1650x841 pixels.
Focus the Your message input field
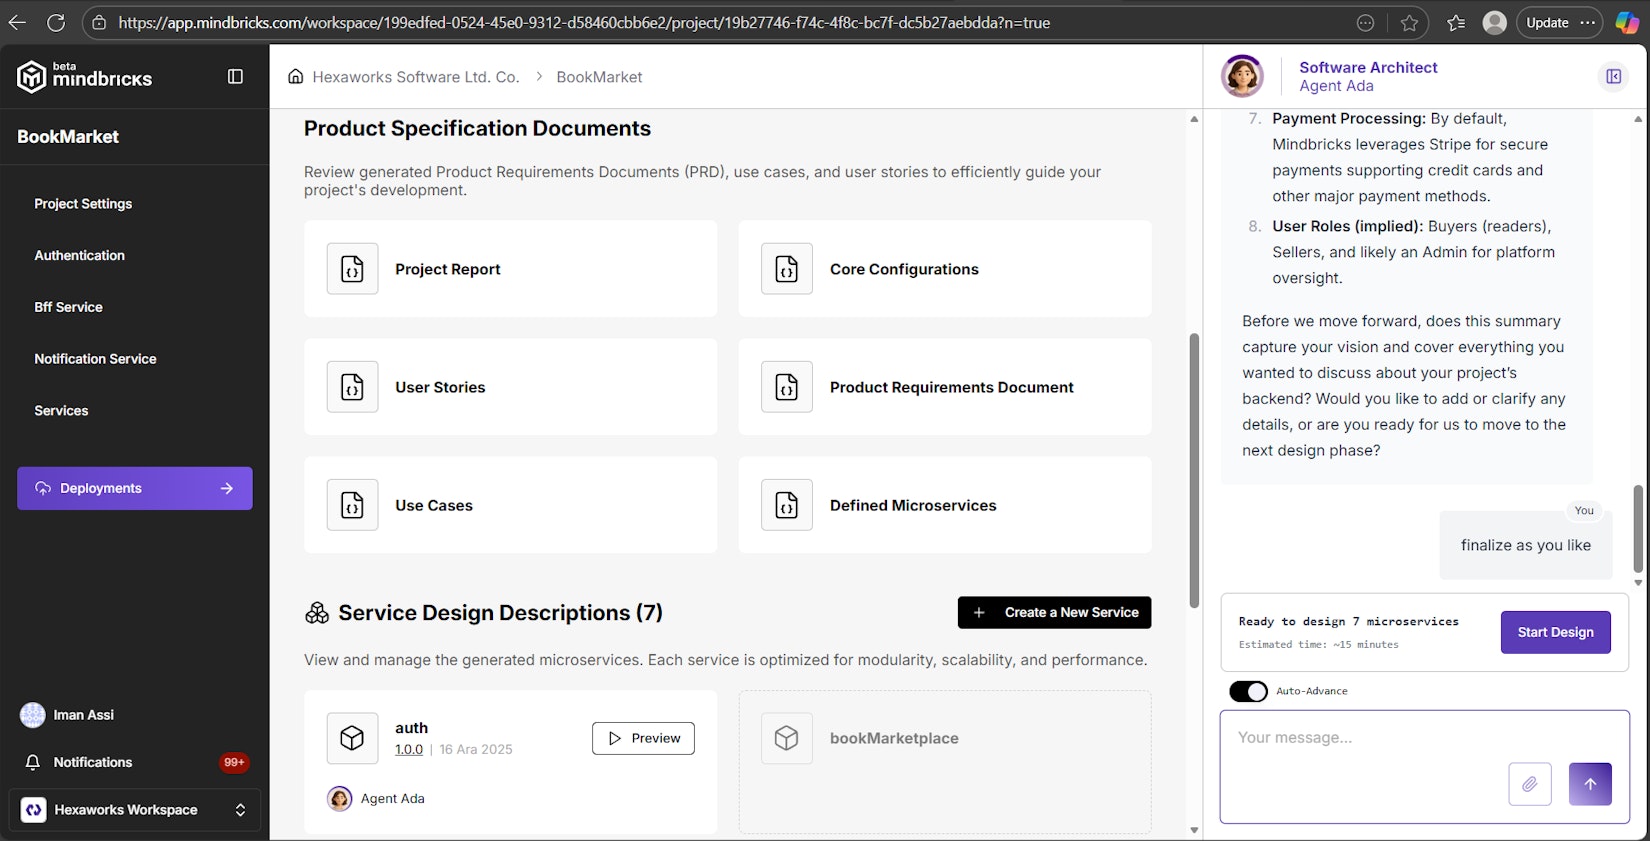(1360, 738)
